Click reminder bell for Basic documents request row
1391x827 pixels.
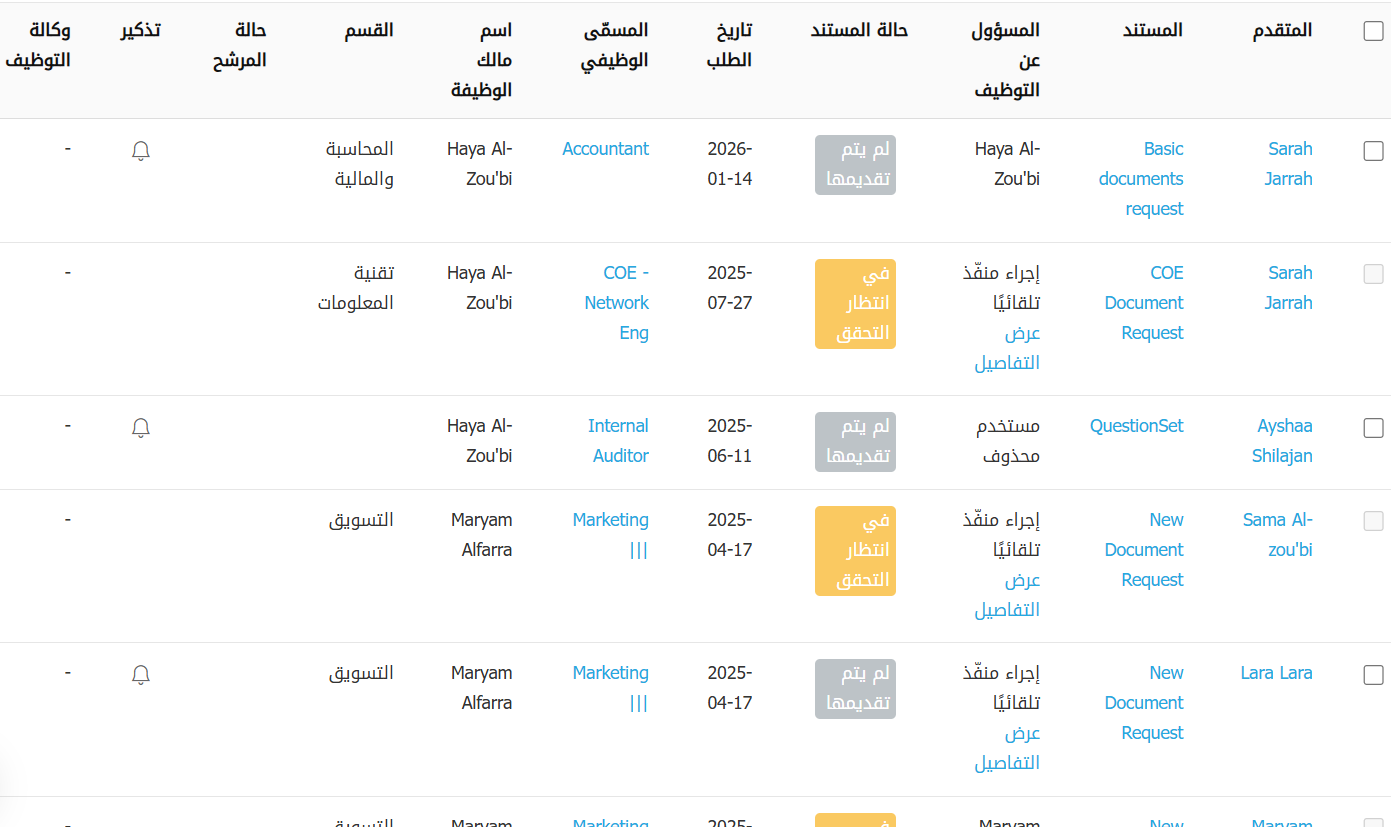point(141,151)
